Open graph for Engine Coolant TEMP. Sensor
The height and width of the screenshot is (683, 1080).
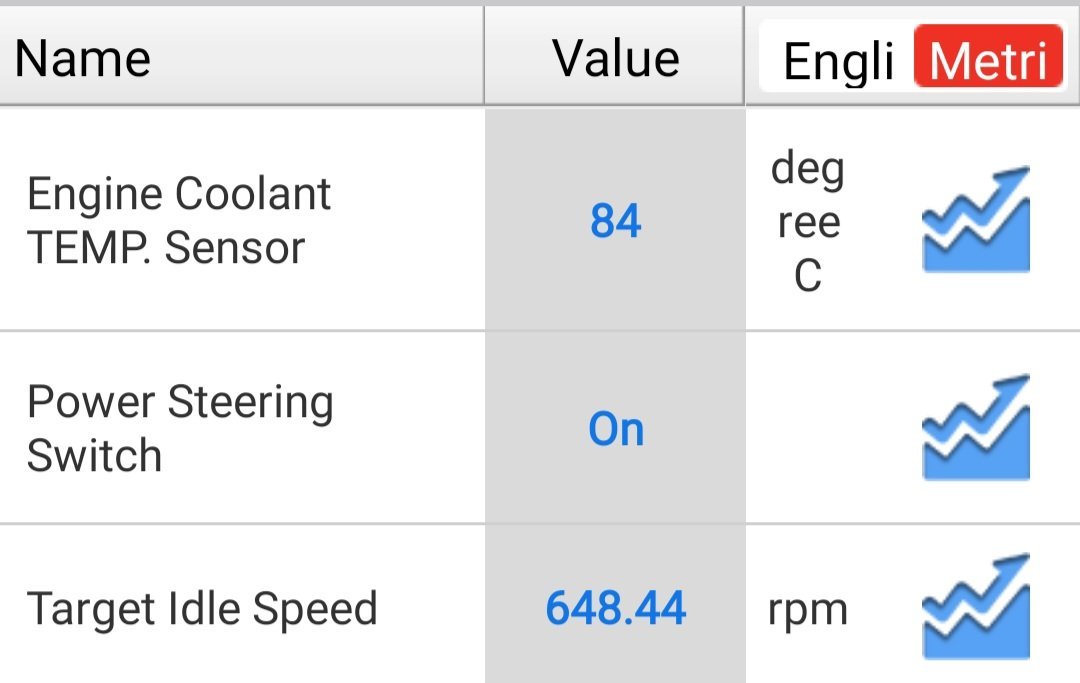976,220
